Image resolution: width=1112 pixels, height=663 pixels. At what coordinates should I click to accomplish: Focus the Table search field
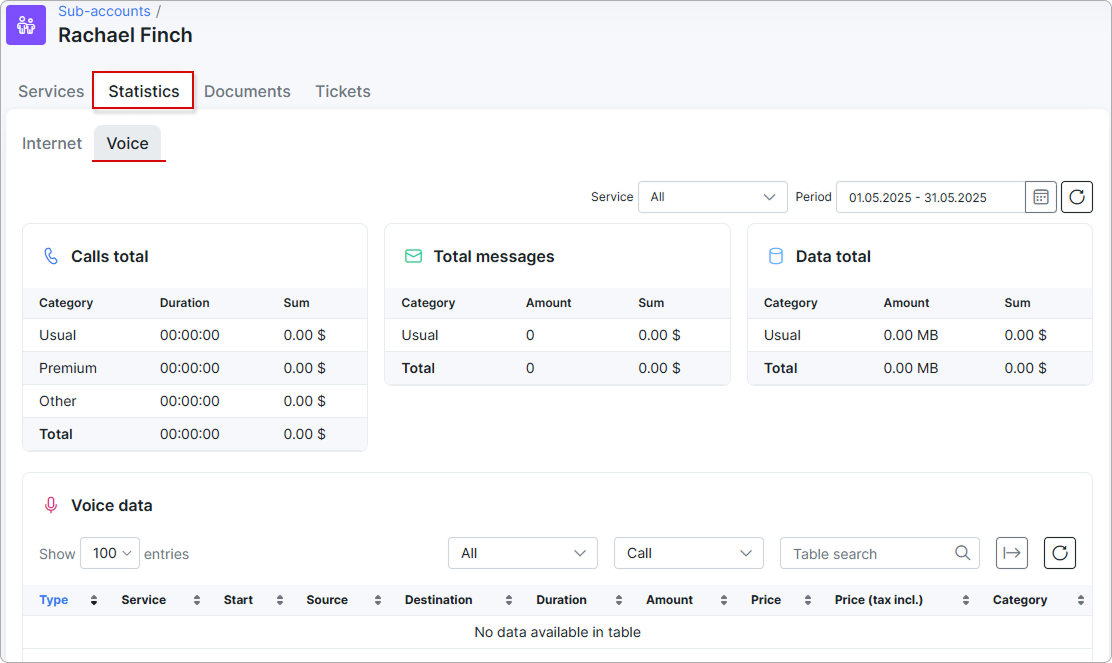pos(879,553)
